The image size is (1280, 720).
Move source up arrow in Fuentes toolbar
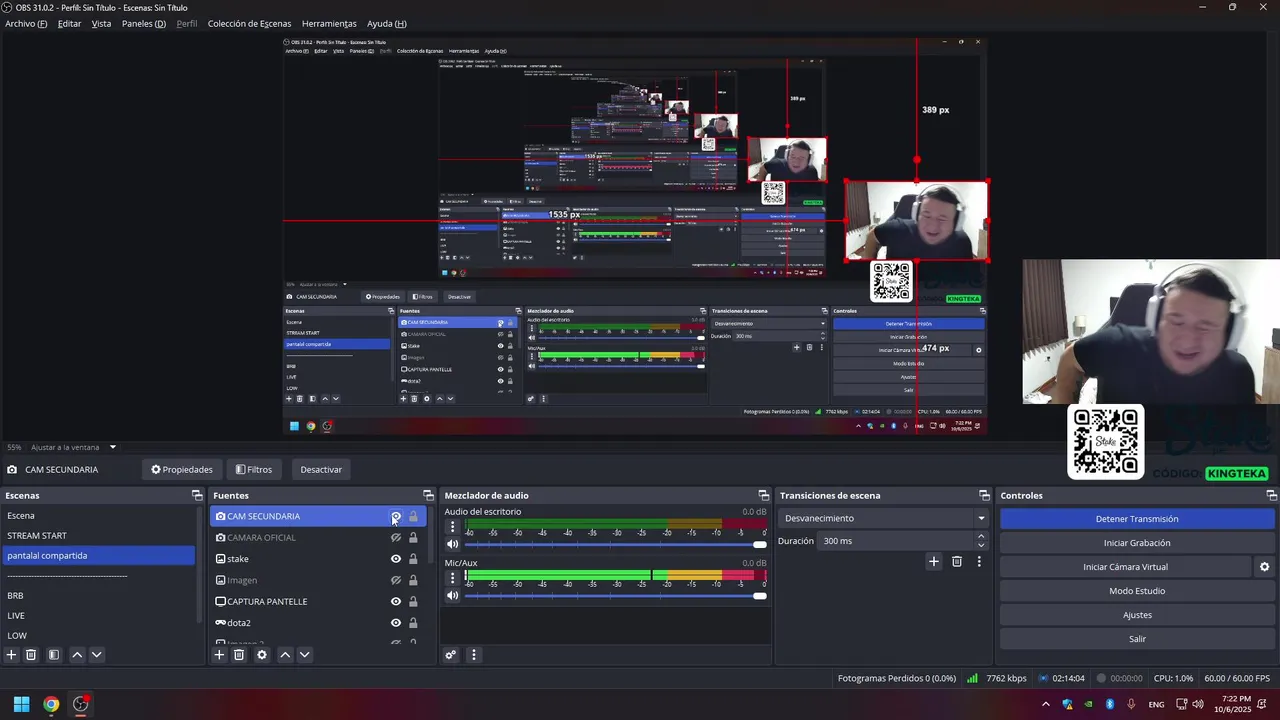(285, 655)
